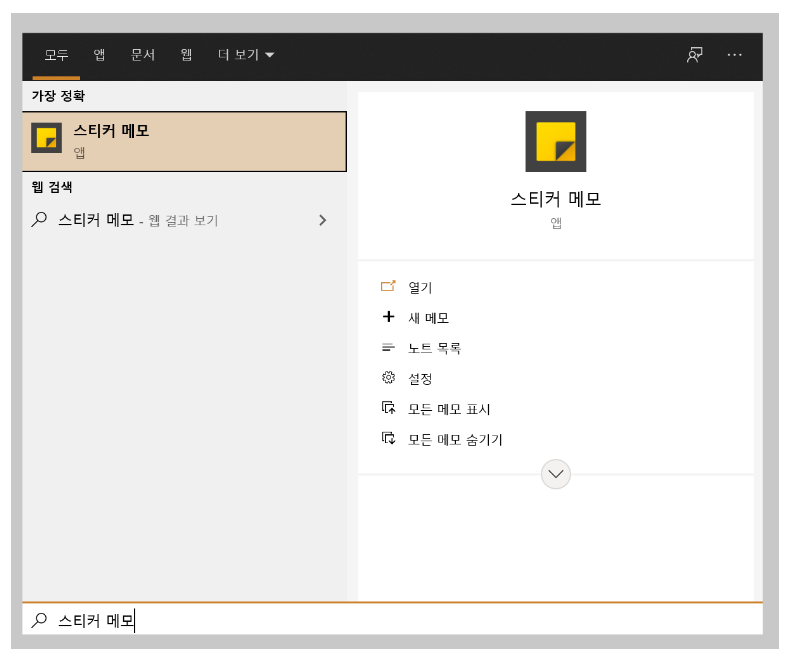Choose 모든 메모 숨기기

(455, 440)
